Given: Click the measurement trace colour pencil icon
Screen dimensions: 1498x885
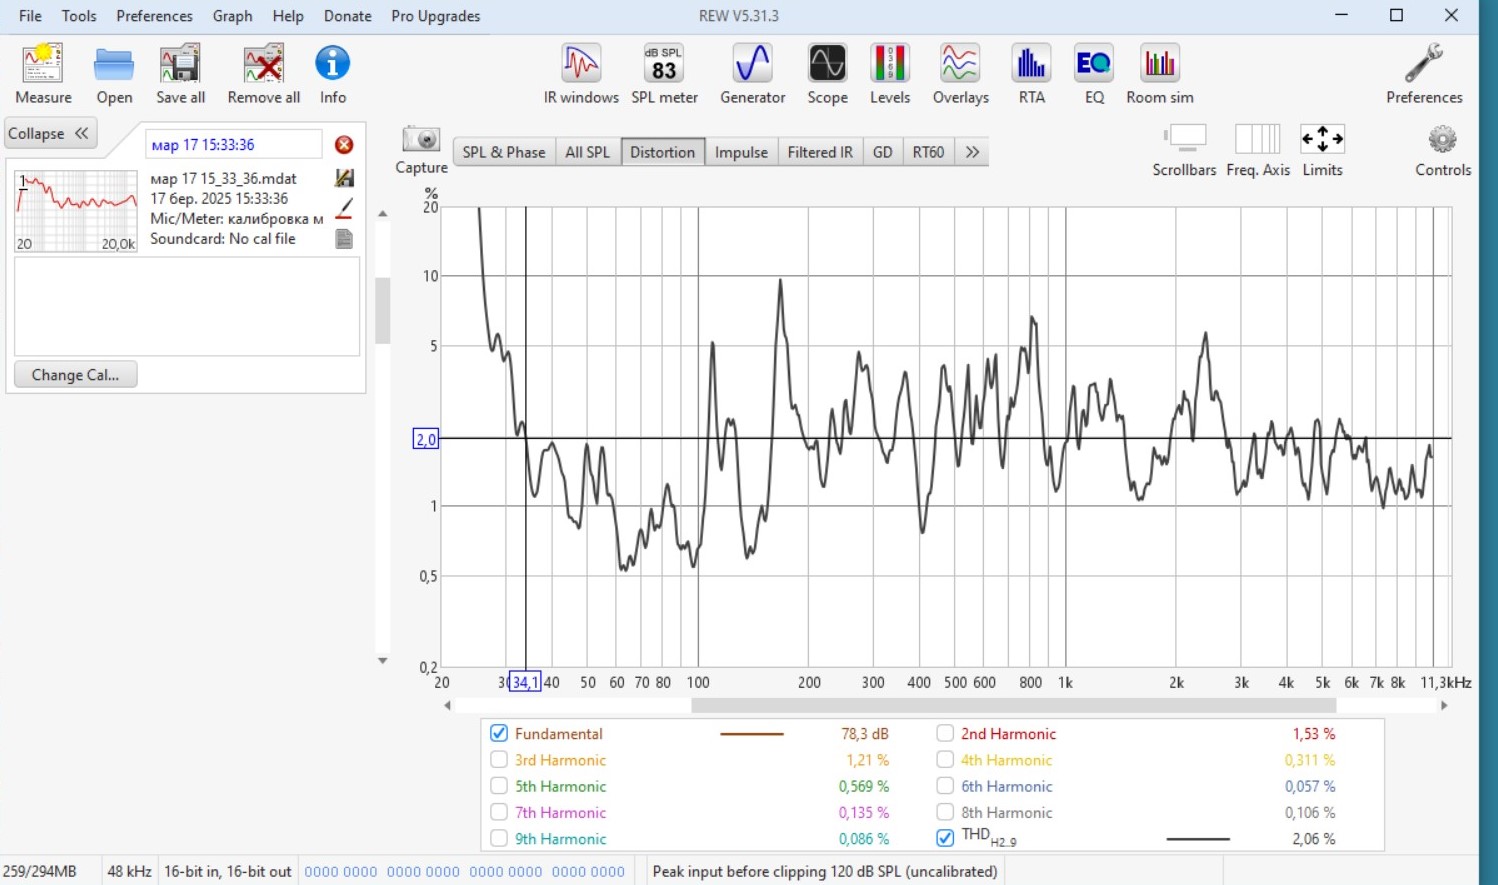Looking at the screenshot, I should tap(344, 209).
